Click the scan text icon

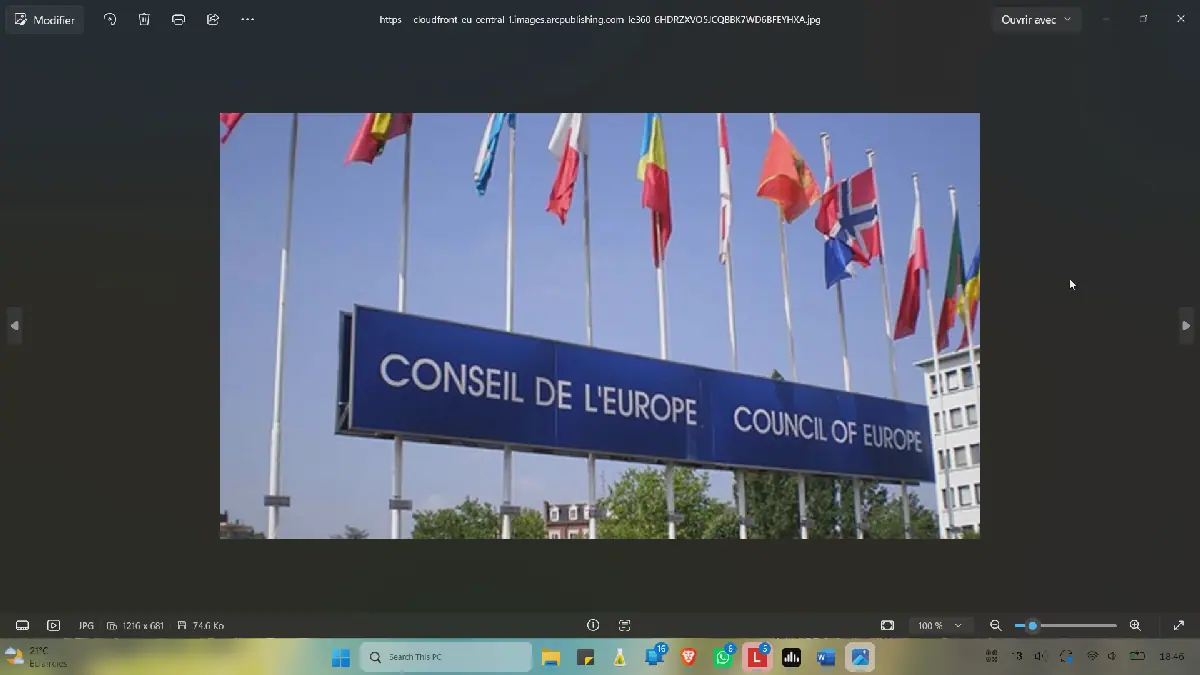[x=625, y=626]
